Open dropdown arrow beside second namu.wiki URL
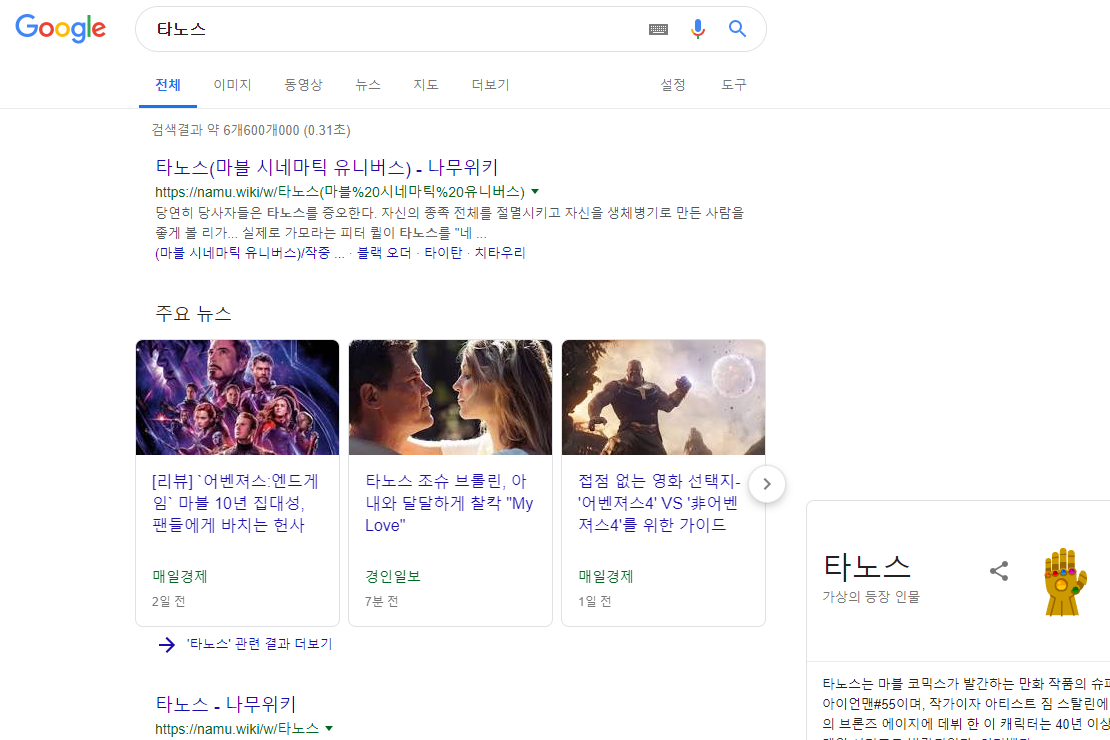Image resolution: width=1110 pixels, height=740 pixels. click(x=329, y=728)
